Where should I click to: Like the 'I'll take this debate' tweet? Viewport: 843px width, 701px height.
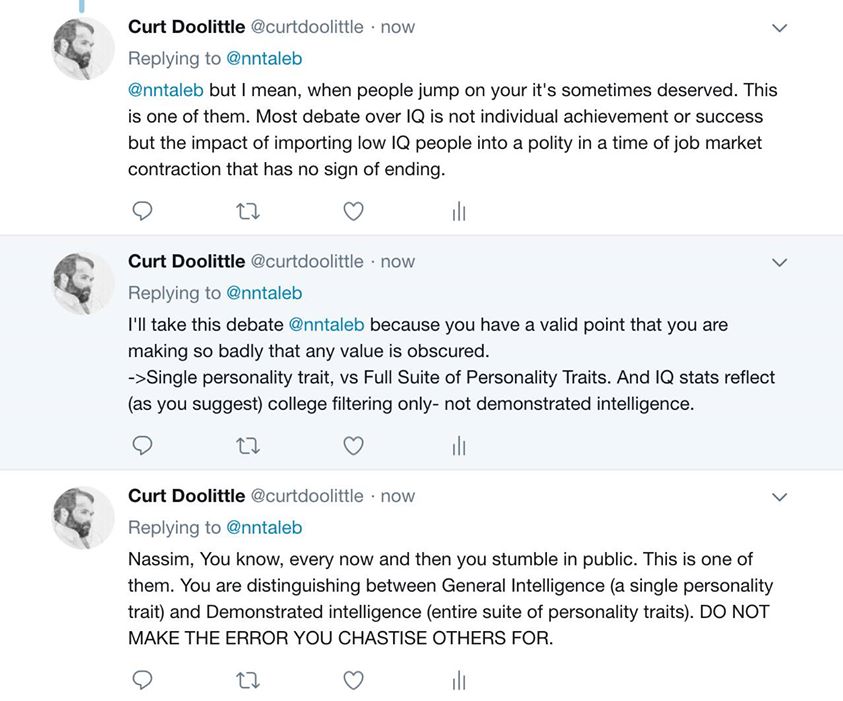[353, 446]
